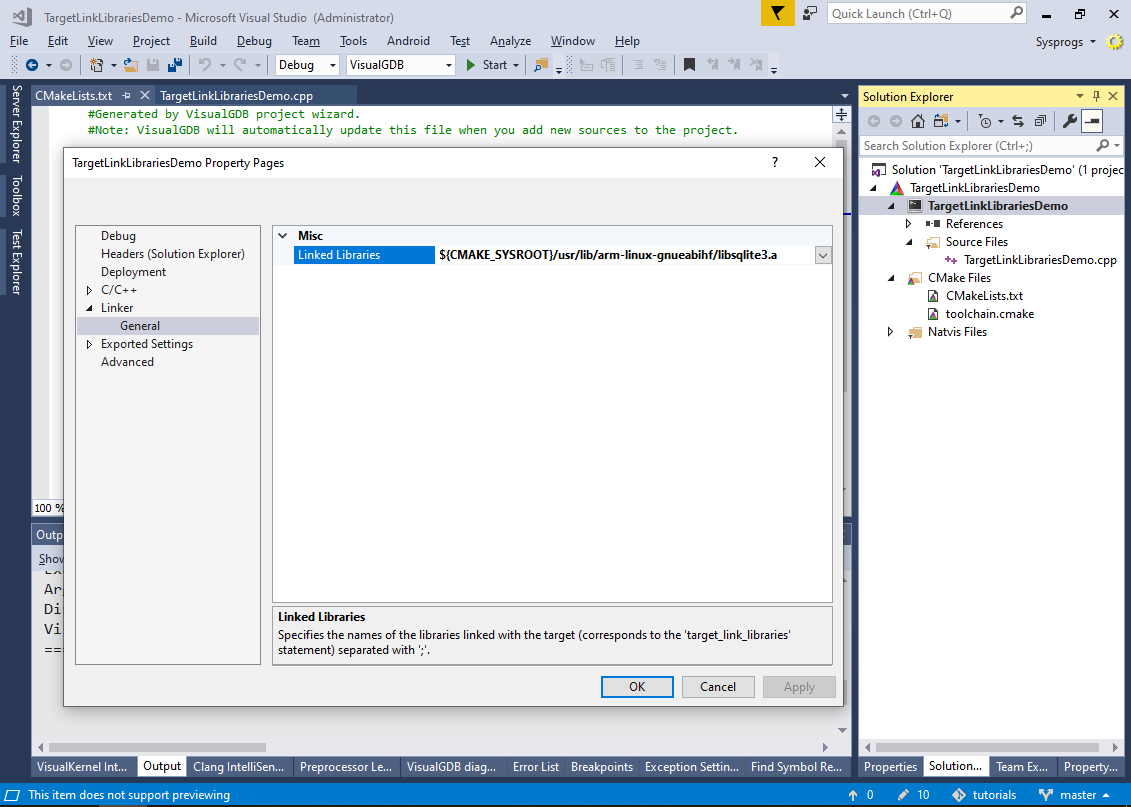Click the Collapse All icon in Solution Explorer
The width and height of the screenshot is (1131, 807).
[1040, 121]
